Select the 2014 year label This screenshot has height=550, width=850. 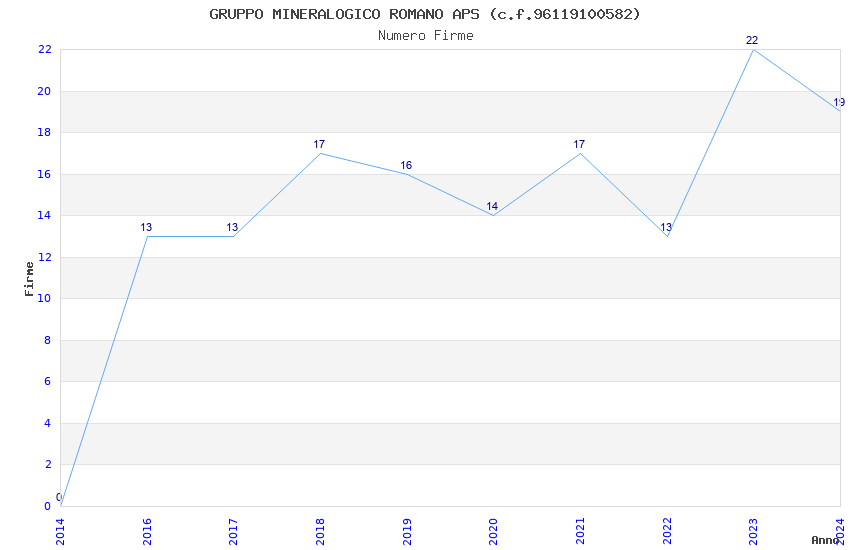[x=60, y=532]
